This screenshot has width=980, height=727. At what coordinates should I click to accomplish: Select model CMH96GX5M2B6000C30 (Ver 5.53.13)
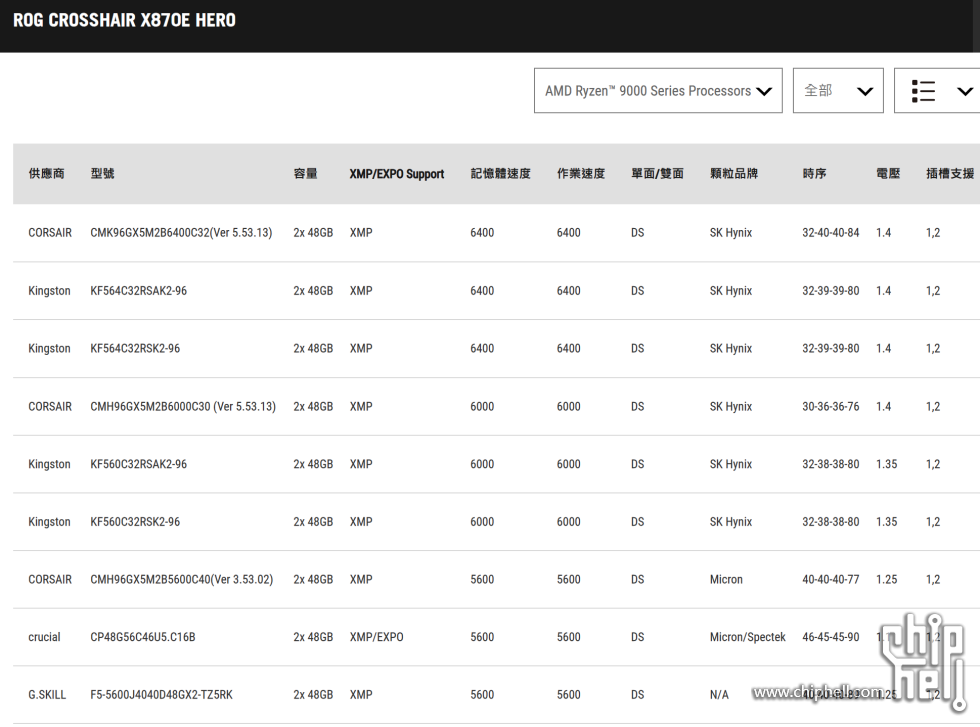[183, 406]
